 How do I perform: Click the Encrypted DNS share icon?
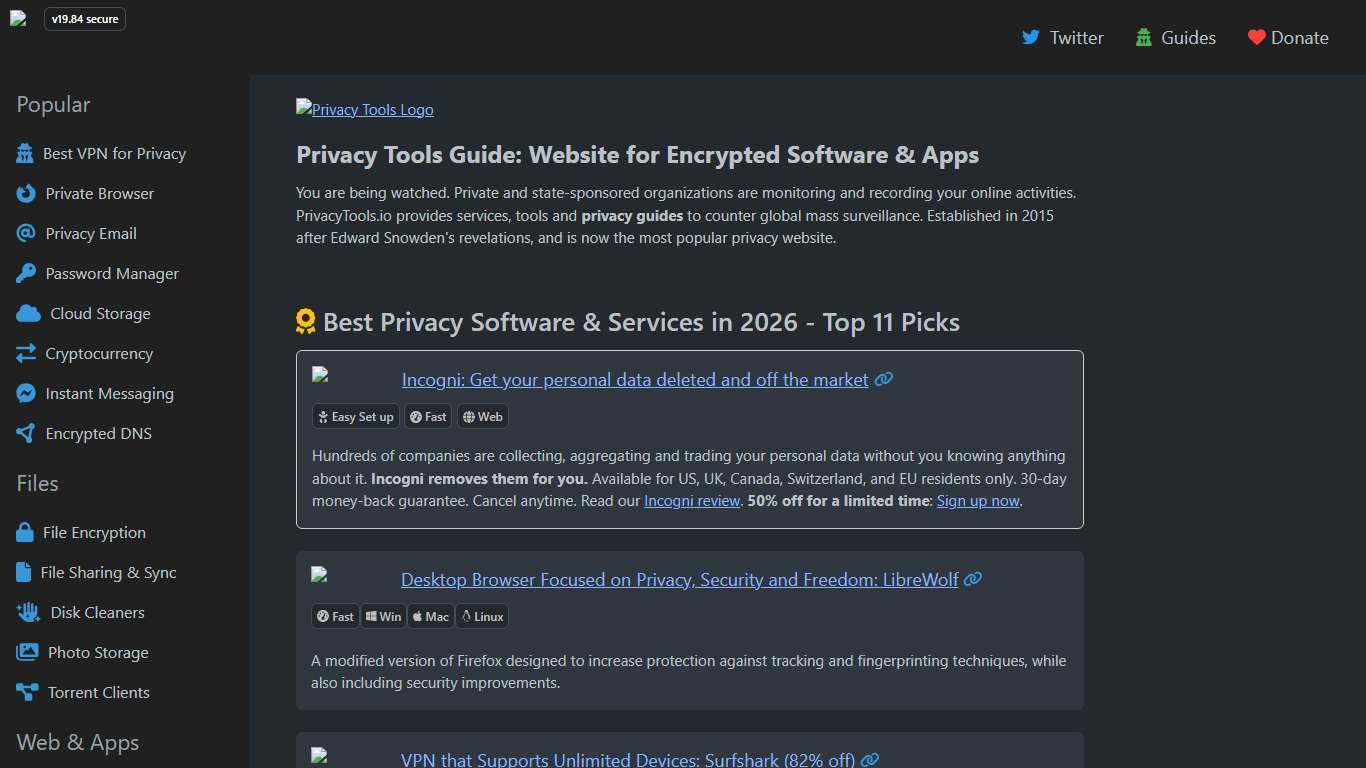[26, 433]
